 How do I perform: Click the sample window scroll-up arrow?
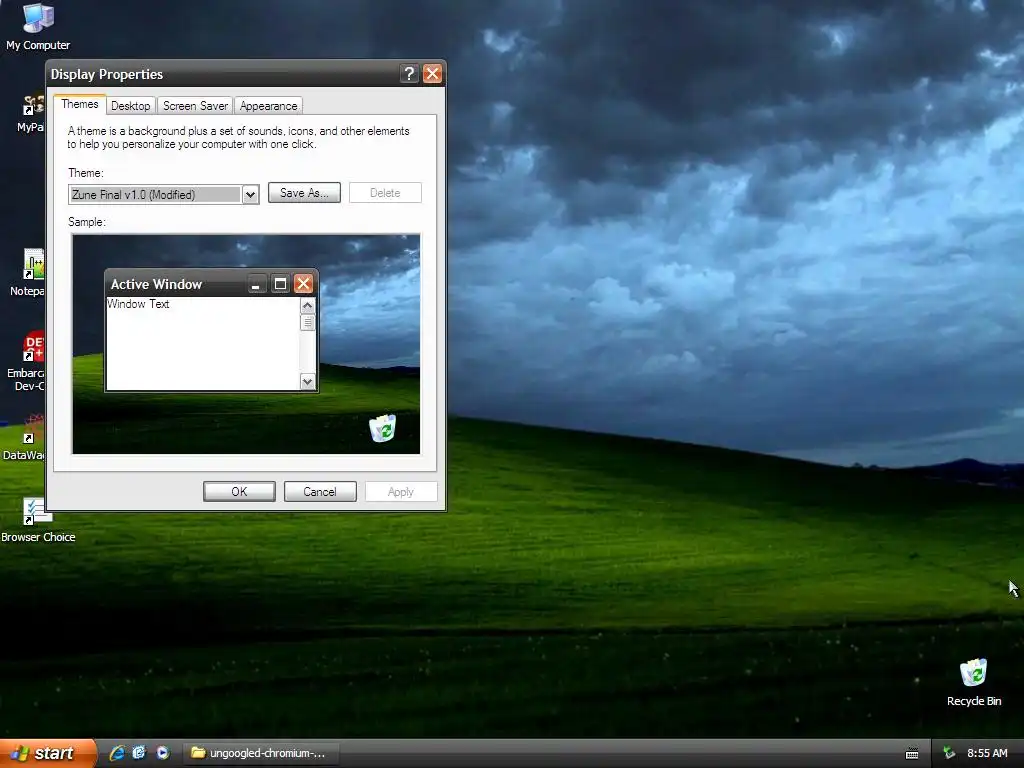point(308,306)
